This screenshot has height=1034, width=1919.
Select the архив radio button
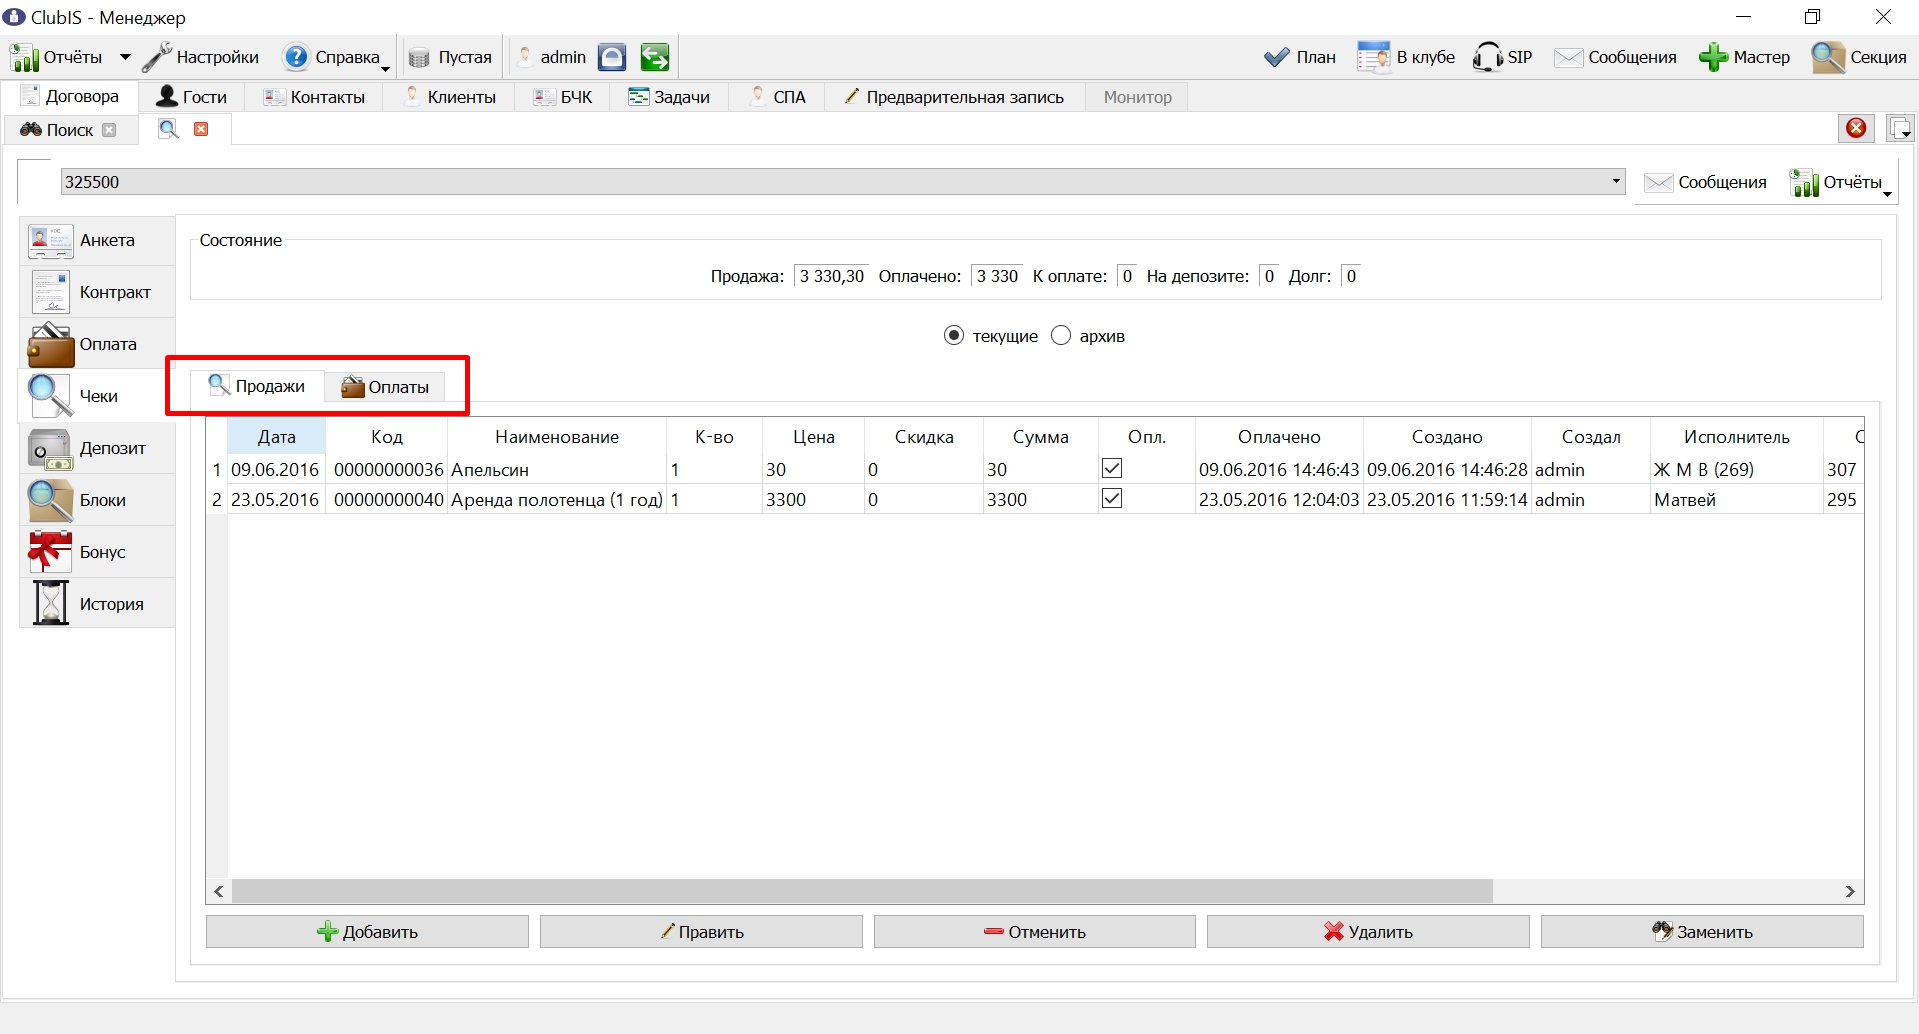point(1061,335)
